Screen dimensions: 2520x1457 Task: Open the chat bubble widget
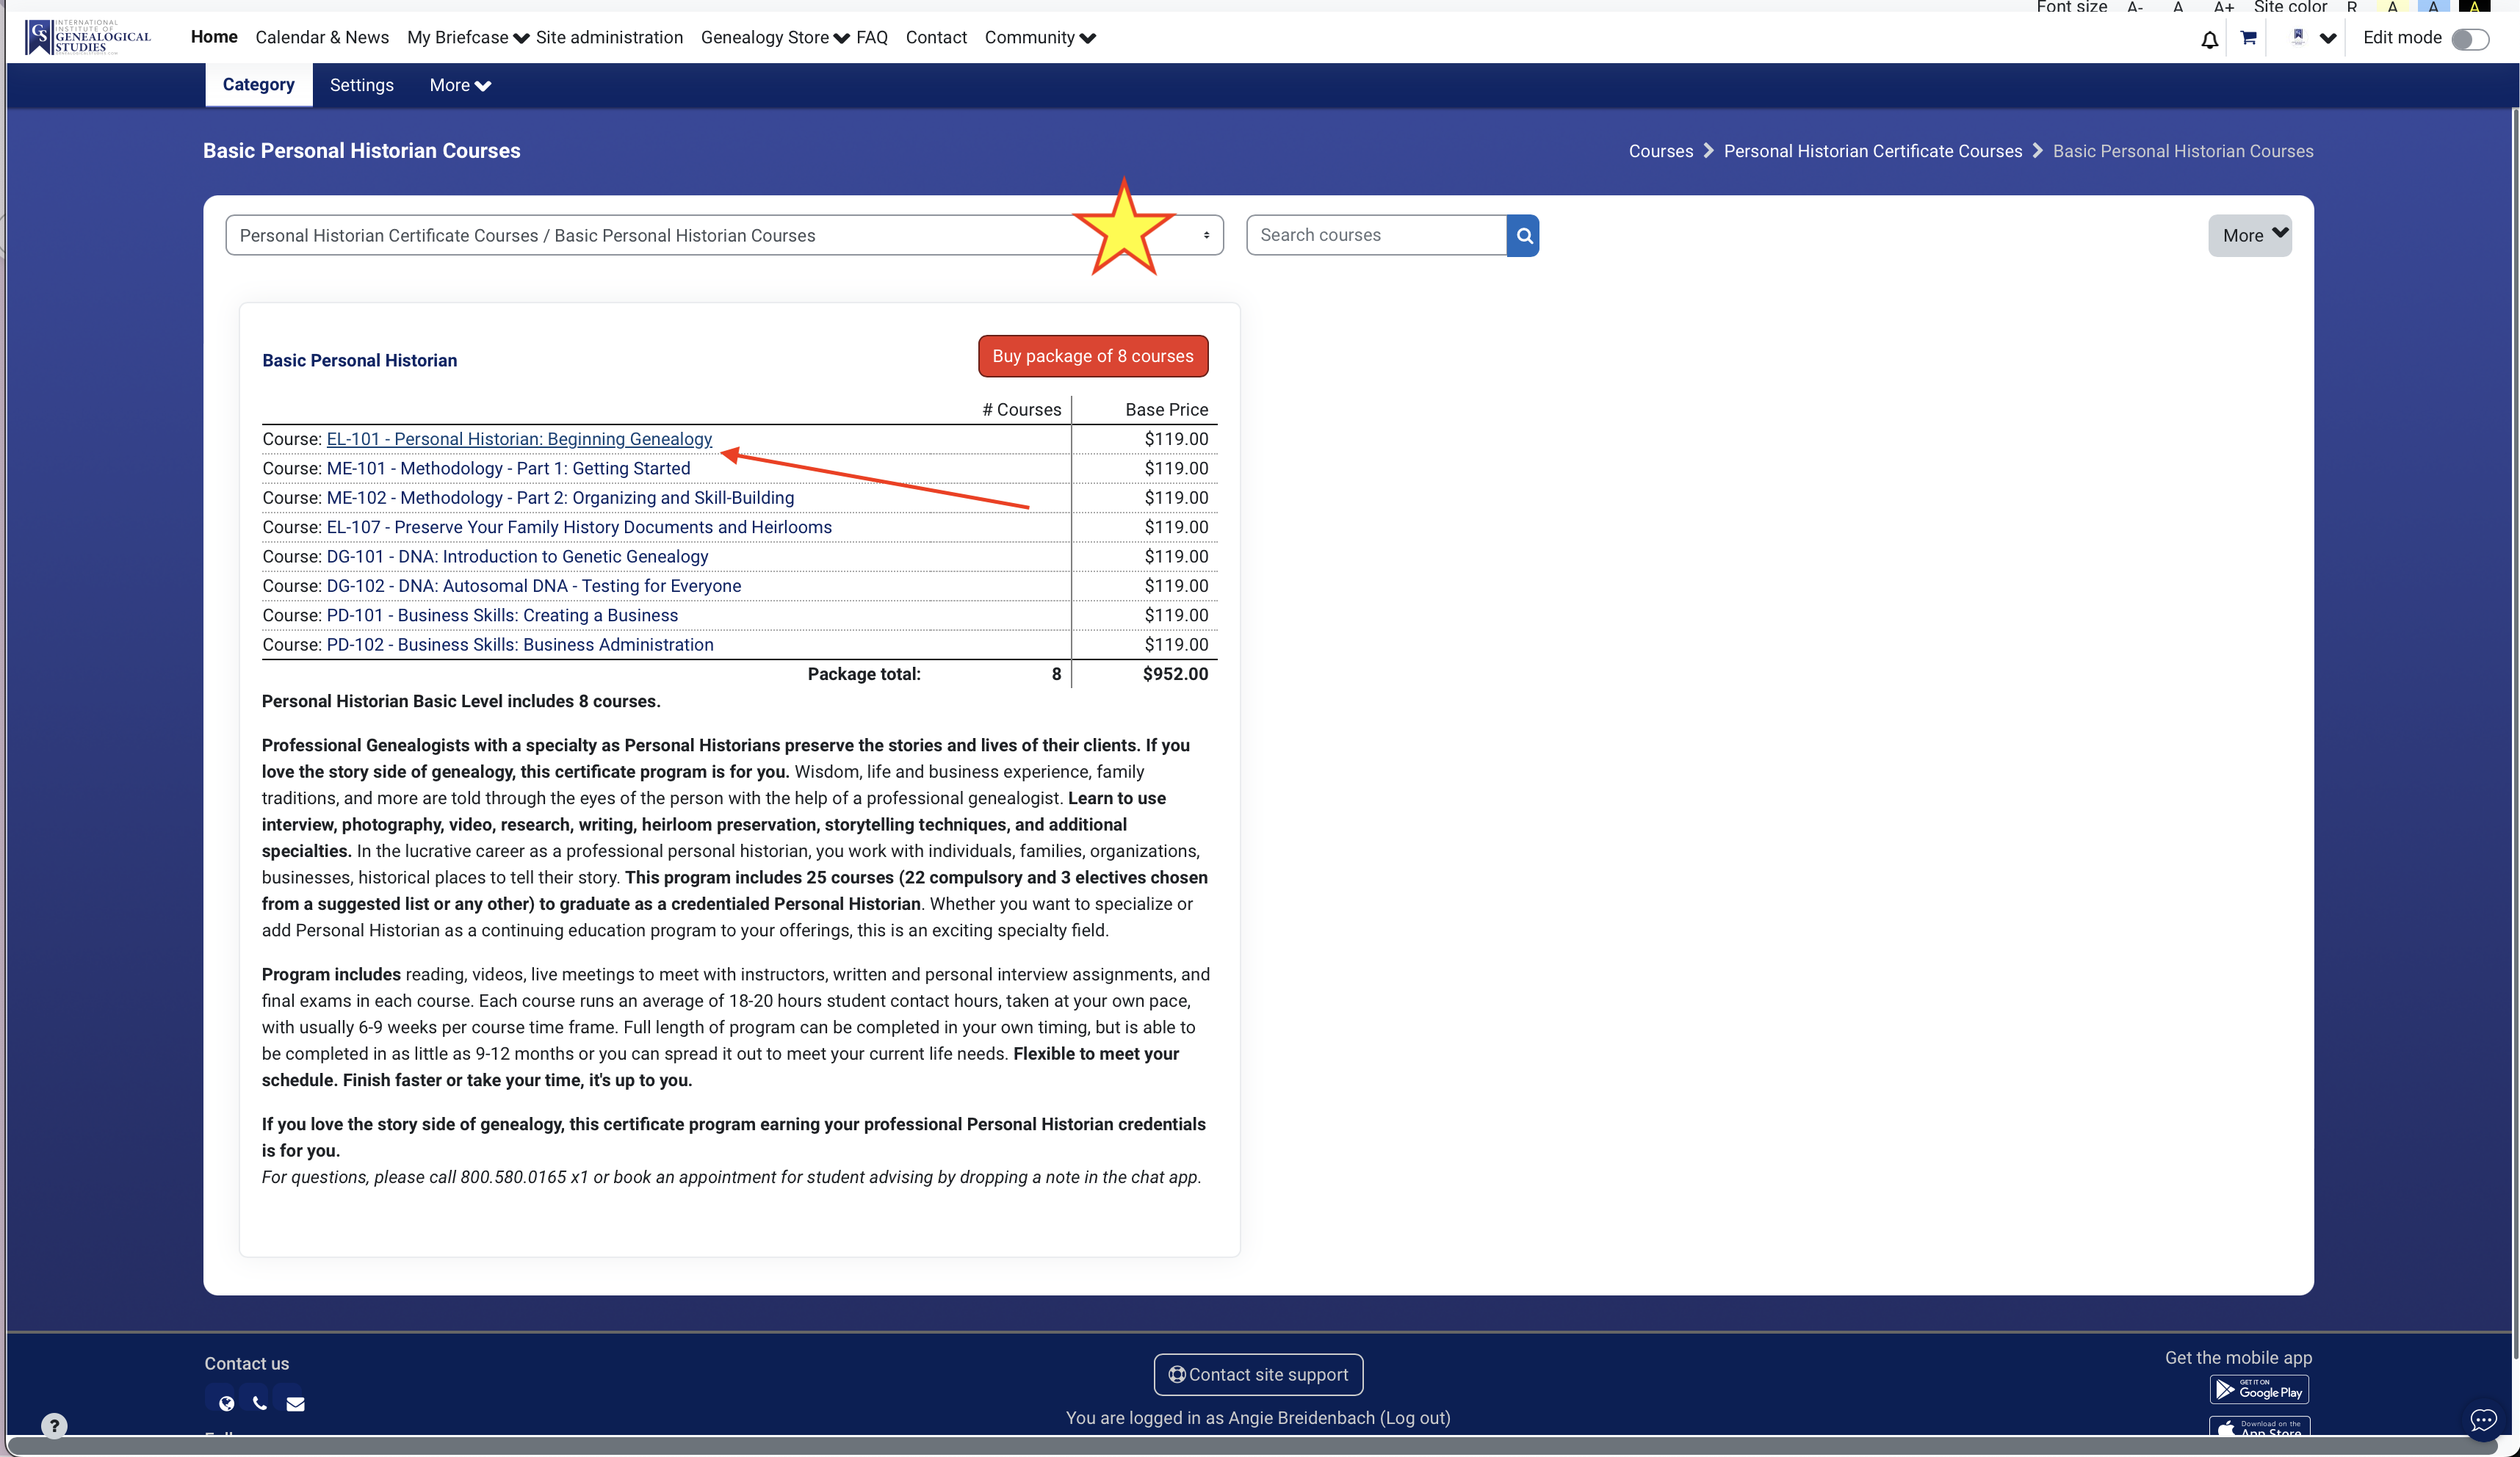(x=2483, y=1419)
